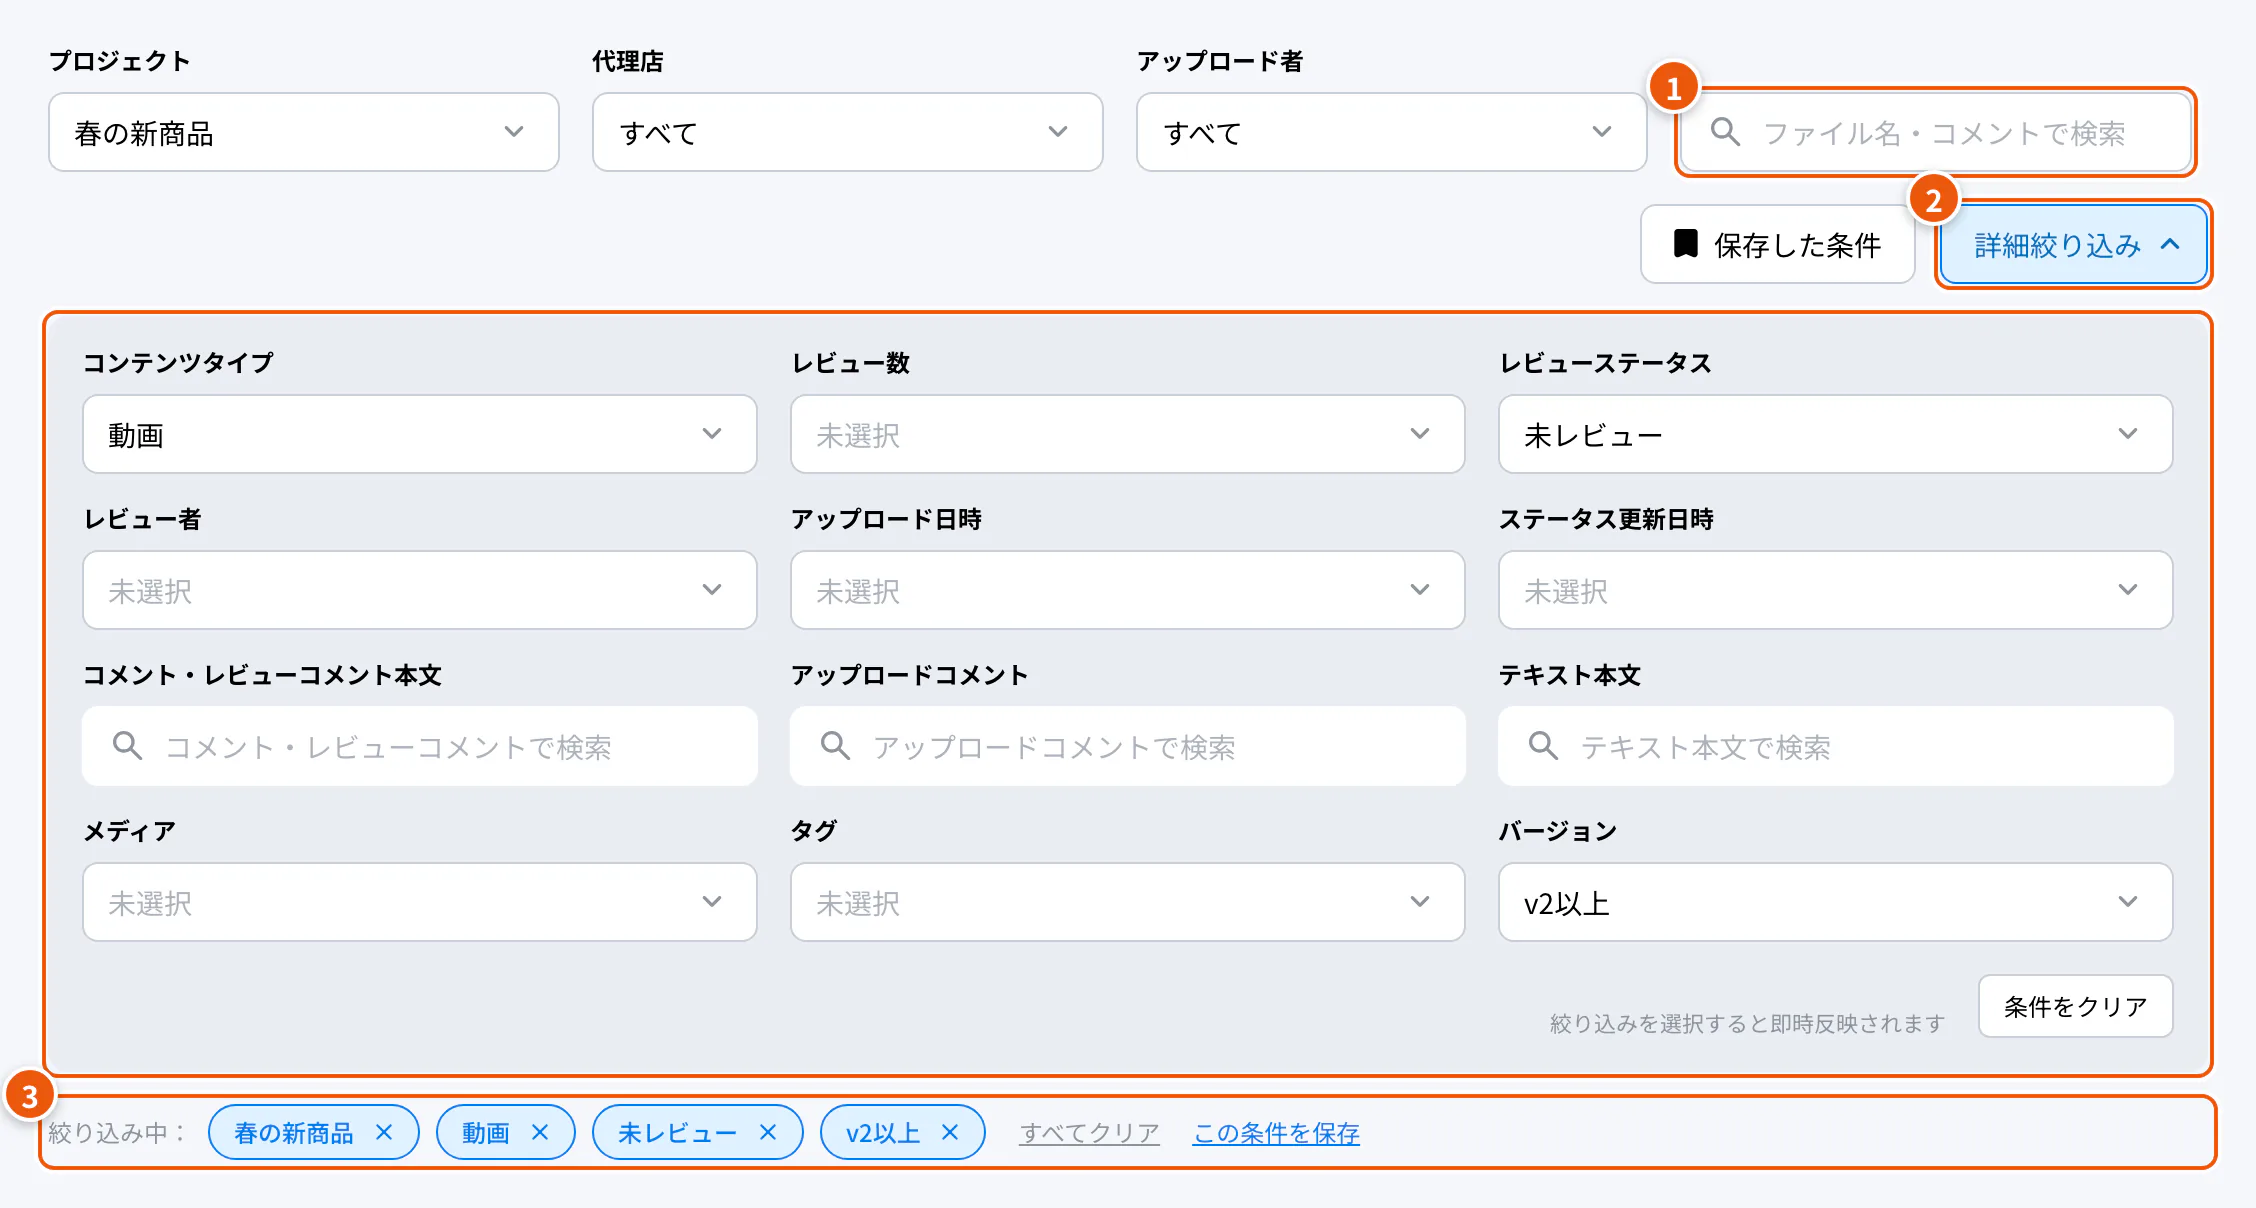The height and width of the screenshot is (1208, 2256).
Task: Click the 絞り込み中： label
Action: (x=118, y=1133)
